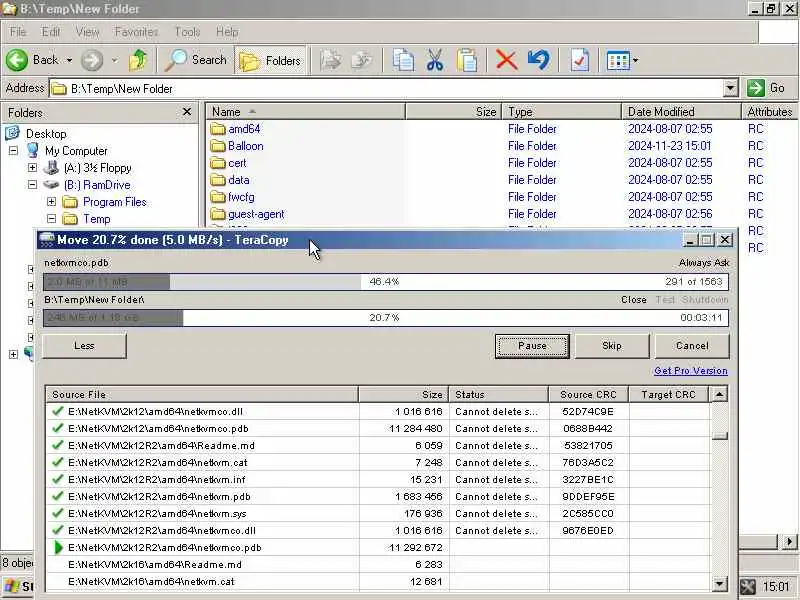Viewport: 800px width, 600px height.
Task: Select Desktop in folder tree
Action: click(x=46, y=134)
